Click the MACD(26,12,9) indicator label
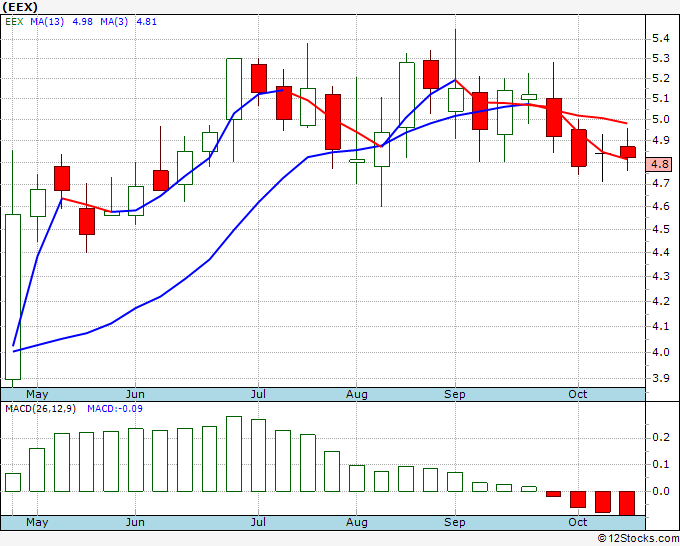 40,409
